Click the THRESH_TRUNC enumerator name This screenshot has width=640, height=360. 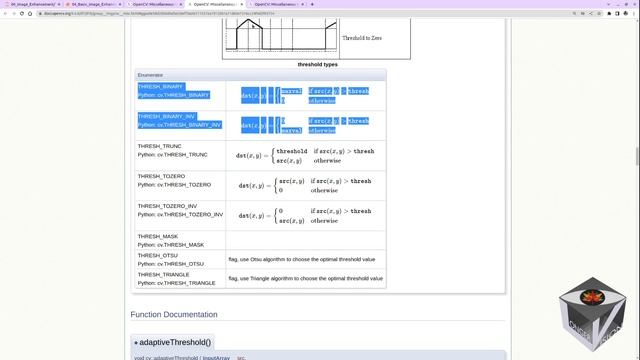point(160,146)
